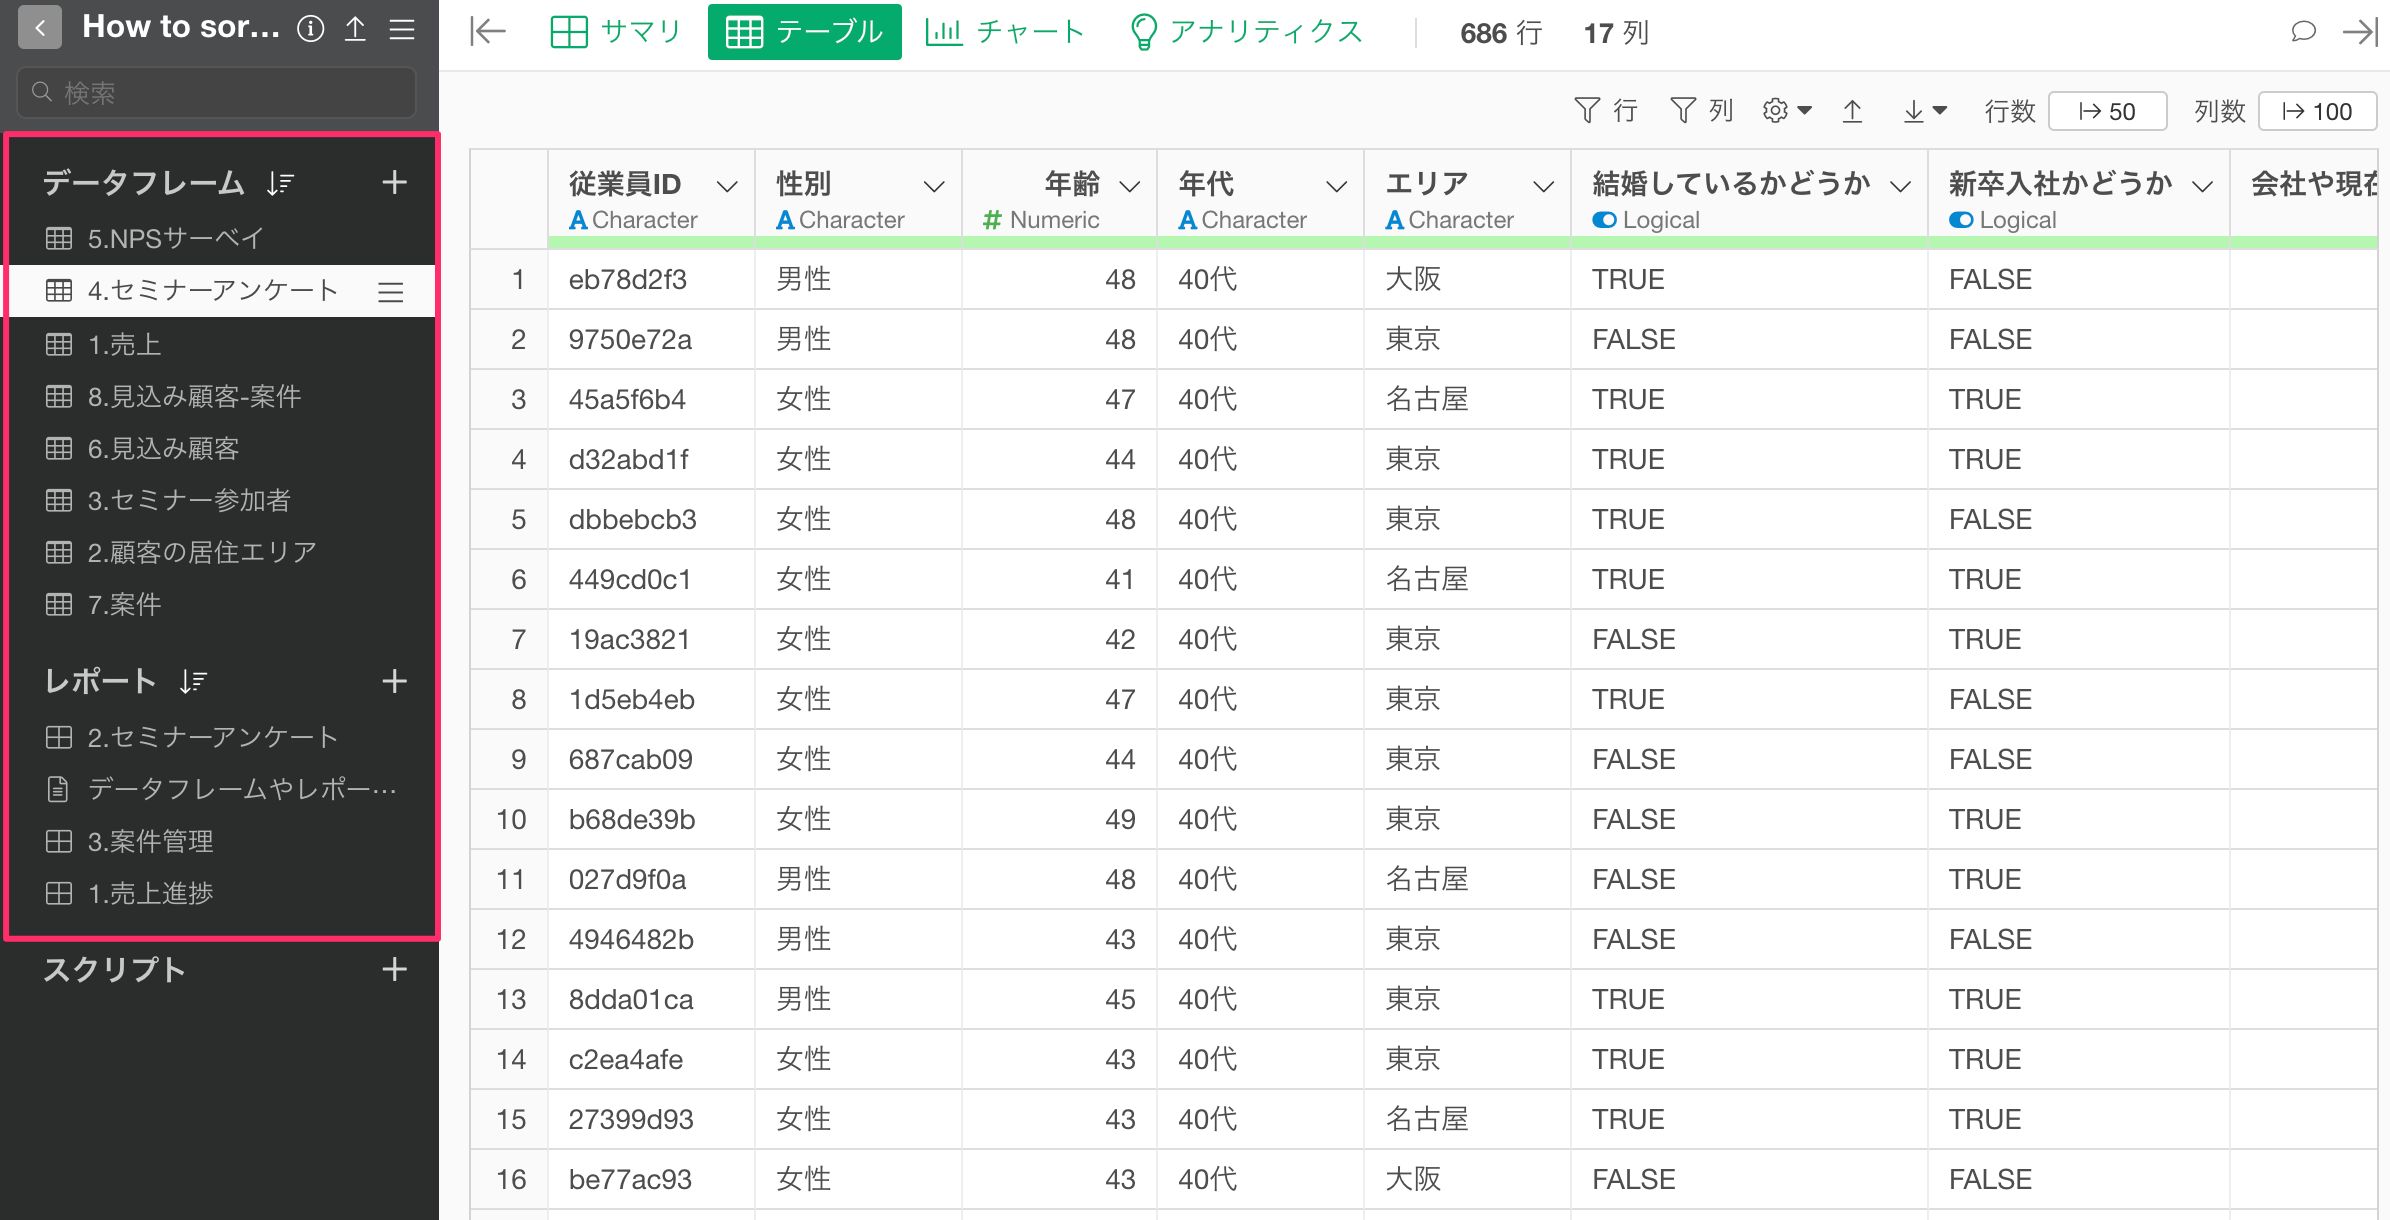
Task: Open 年代 column dropdown
Action: tap(1337, 186)
